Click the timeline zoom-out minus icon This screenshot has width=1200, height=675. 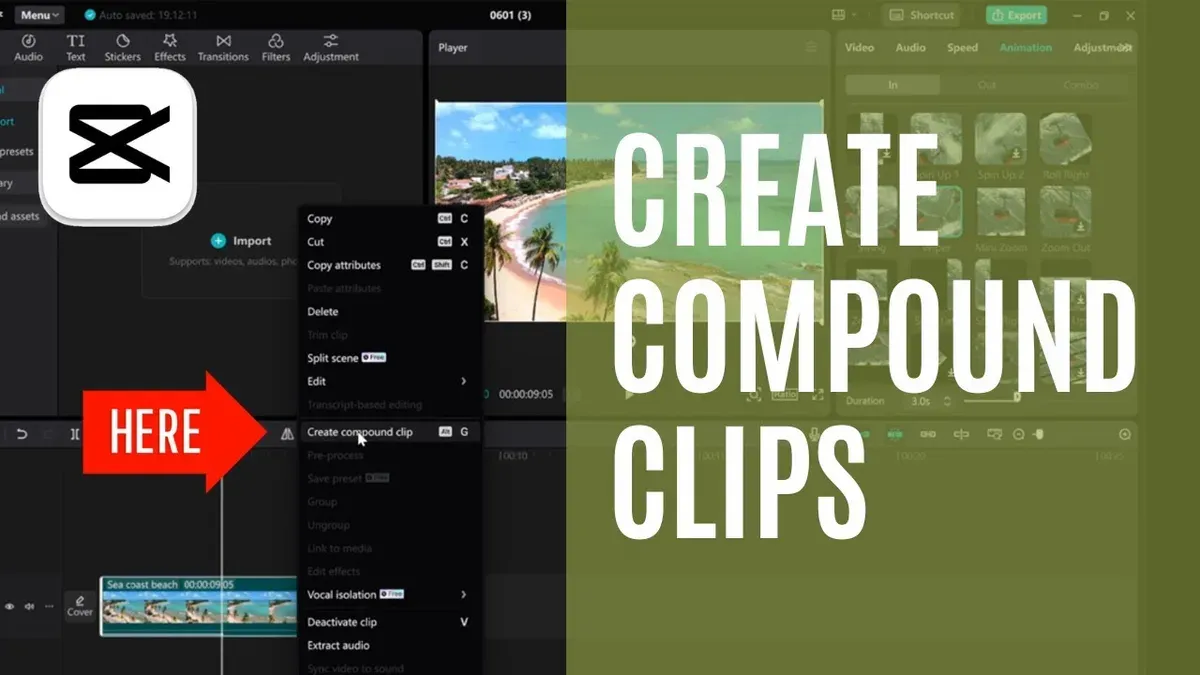[x=1019, y=434]
